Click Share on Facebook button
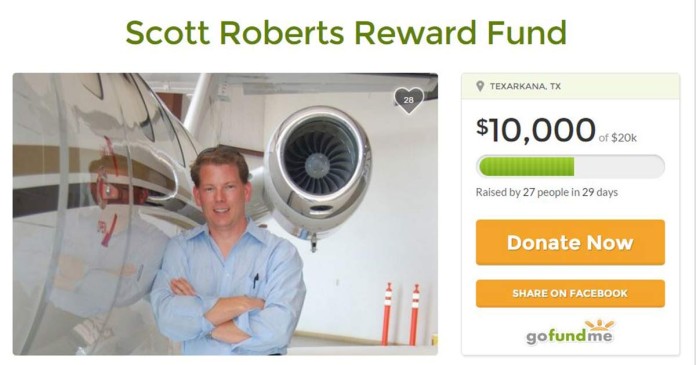 pos(570,294)
